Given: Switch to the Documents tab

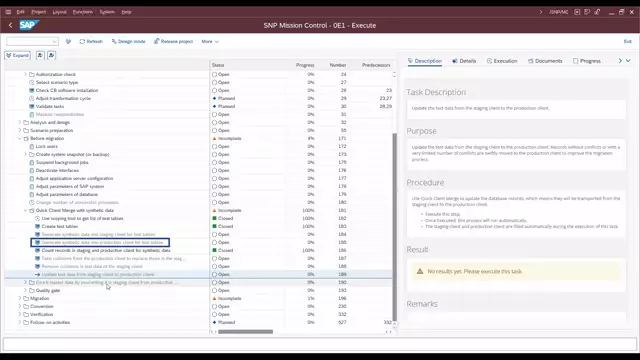Looking at the screenshot, I should (x=545, y=61).
